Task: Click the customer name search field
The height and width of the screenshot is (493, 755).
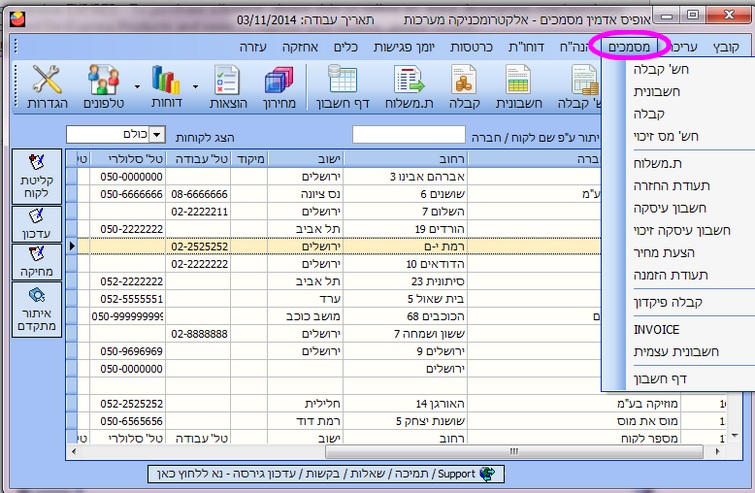Action: (408, 134)
